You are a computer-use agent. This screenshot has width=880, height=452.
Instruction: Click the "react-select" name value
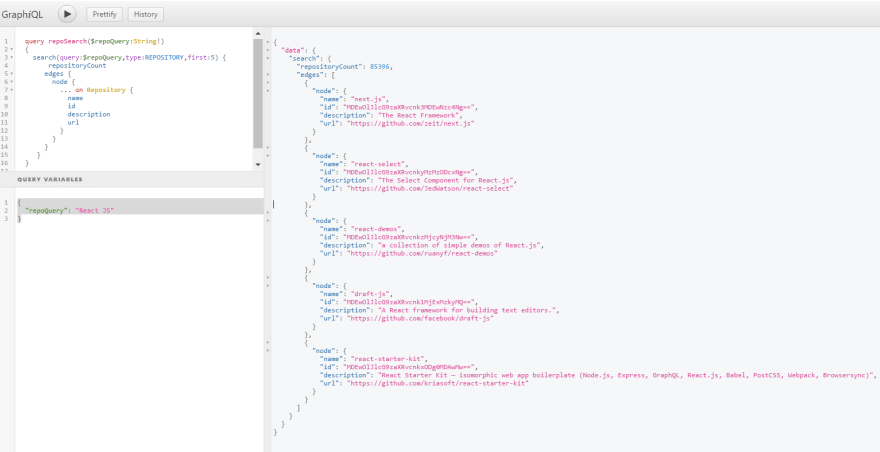tap(377, 164)
